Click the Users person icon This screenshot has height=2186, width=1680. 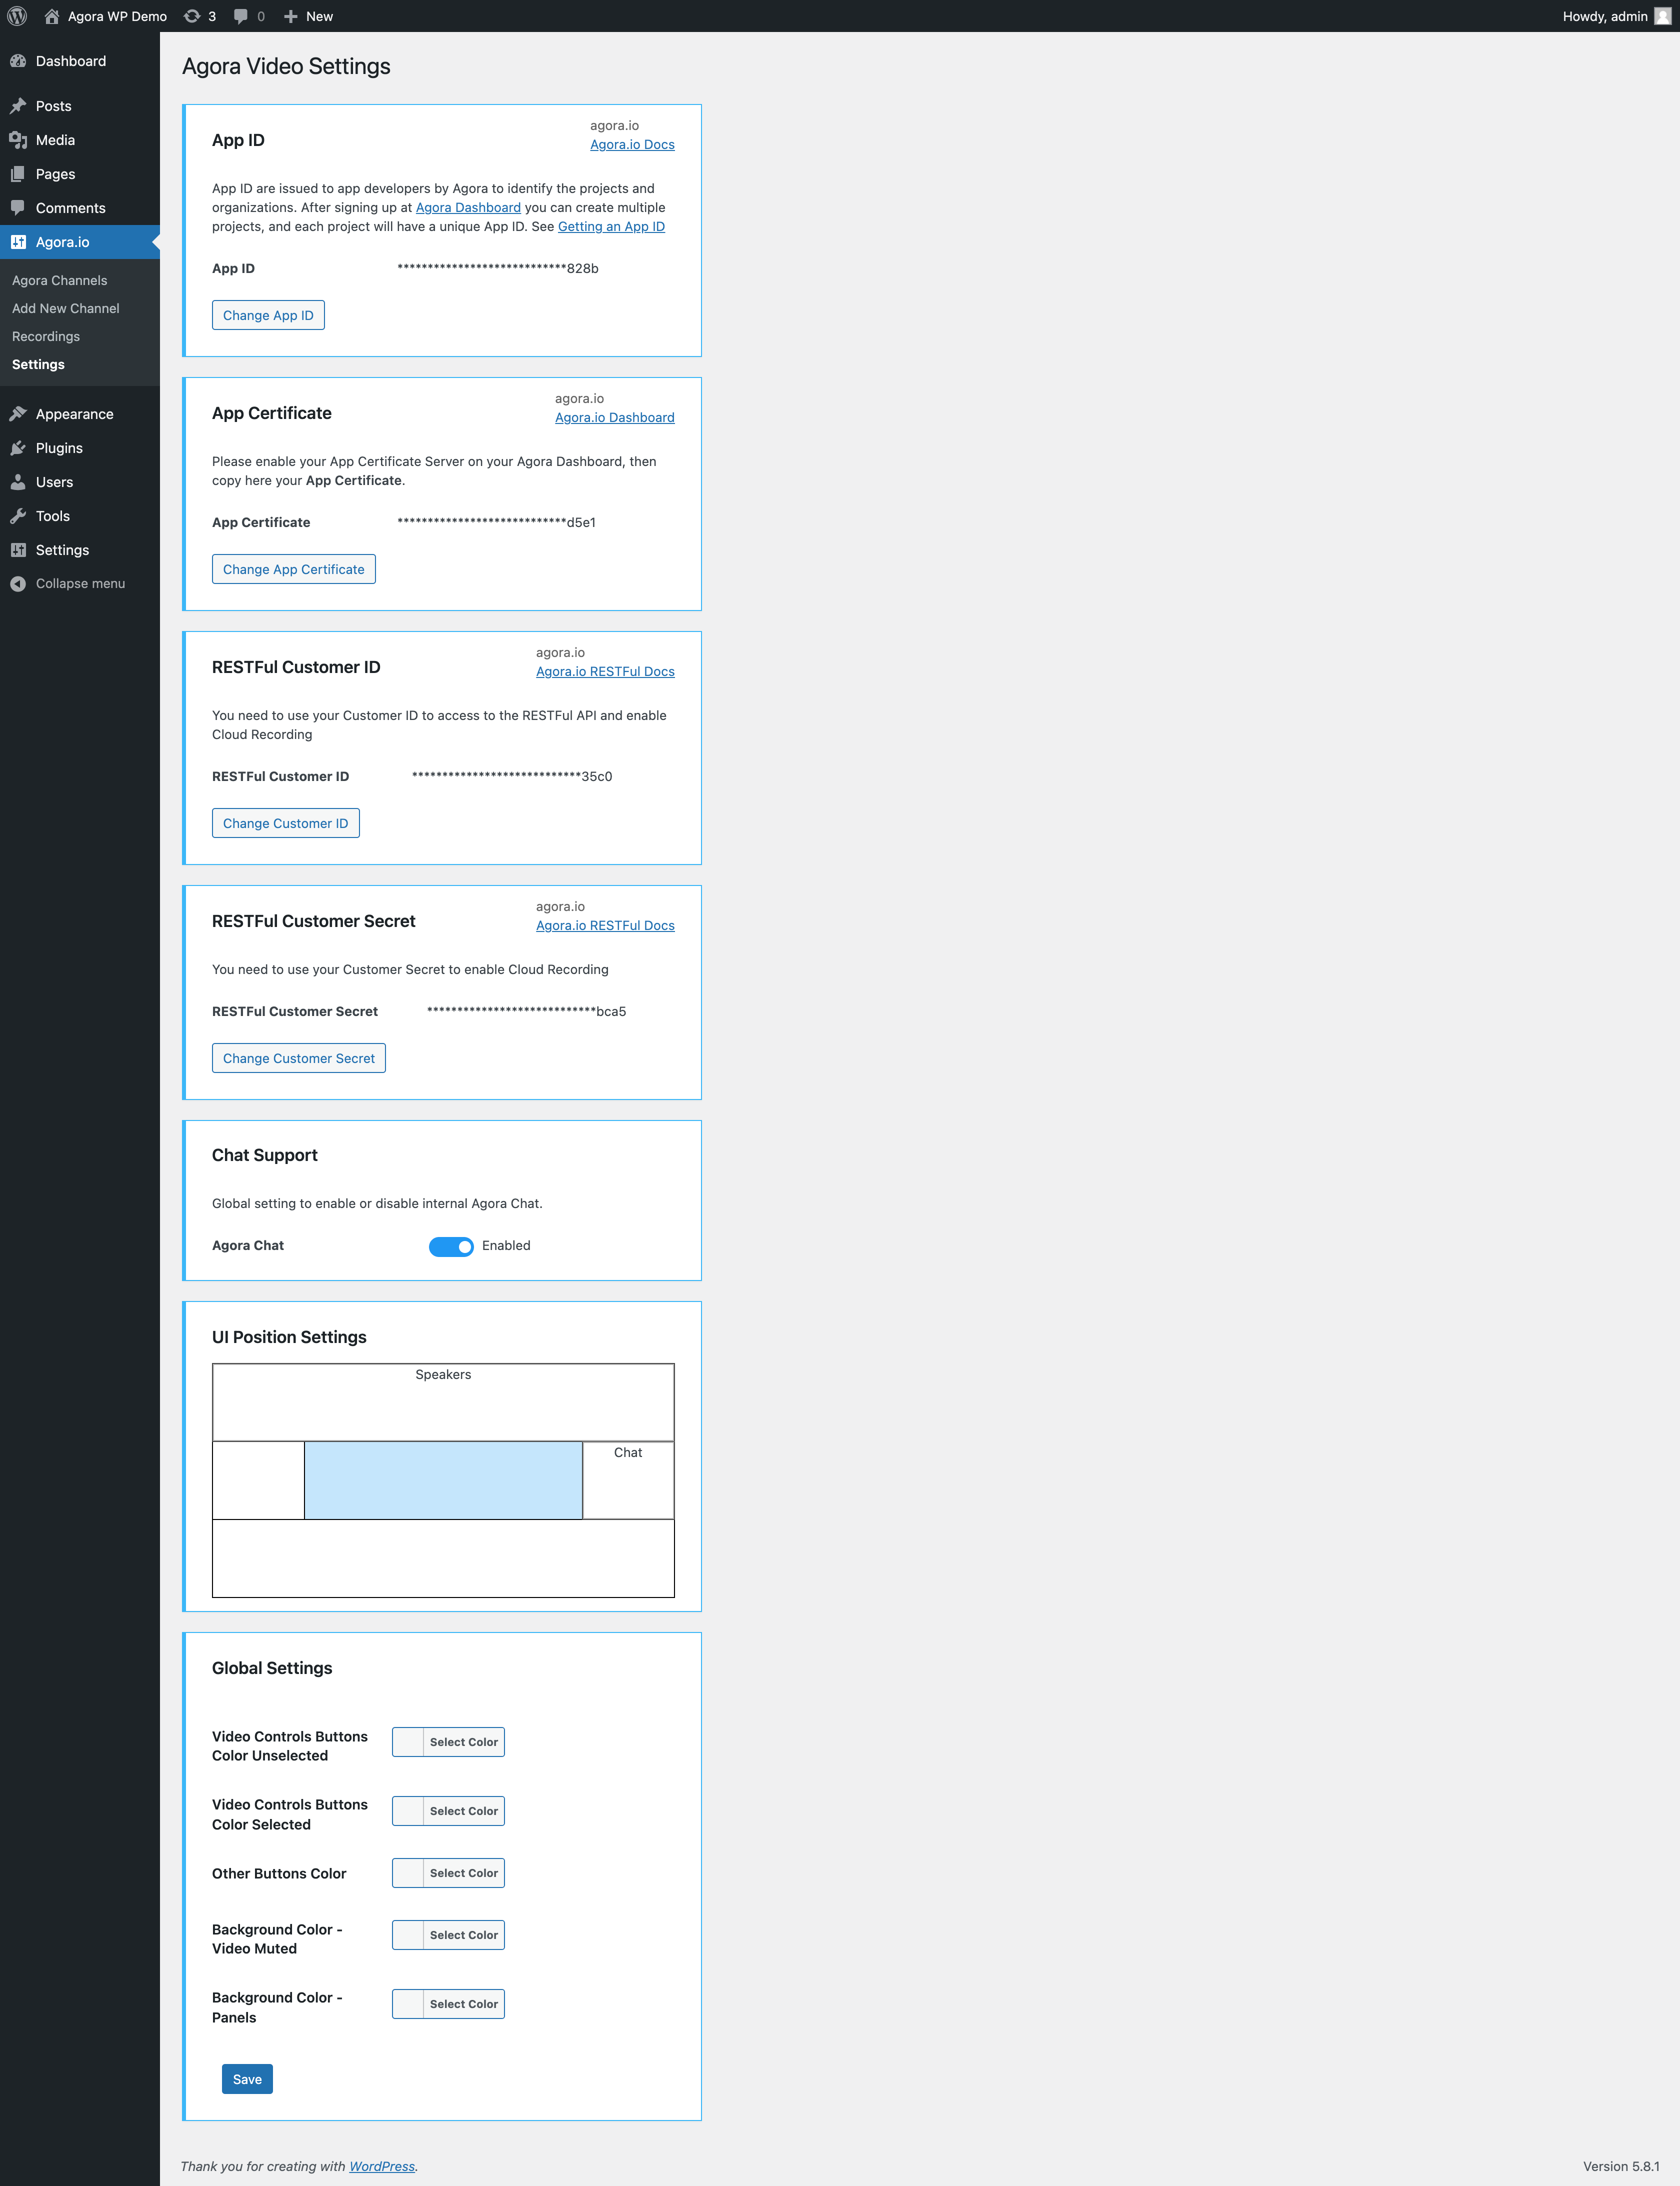tap(18, 482)
